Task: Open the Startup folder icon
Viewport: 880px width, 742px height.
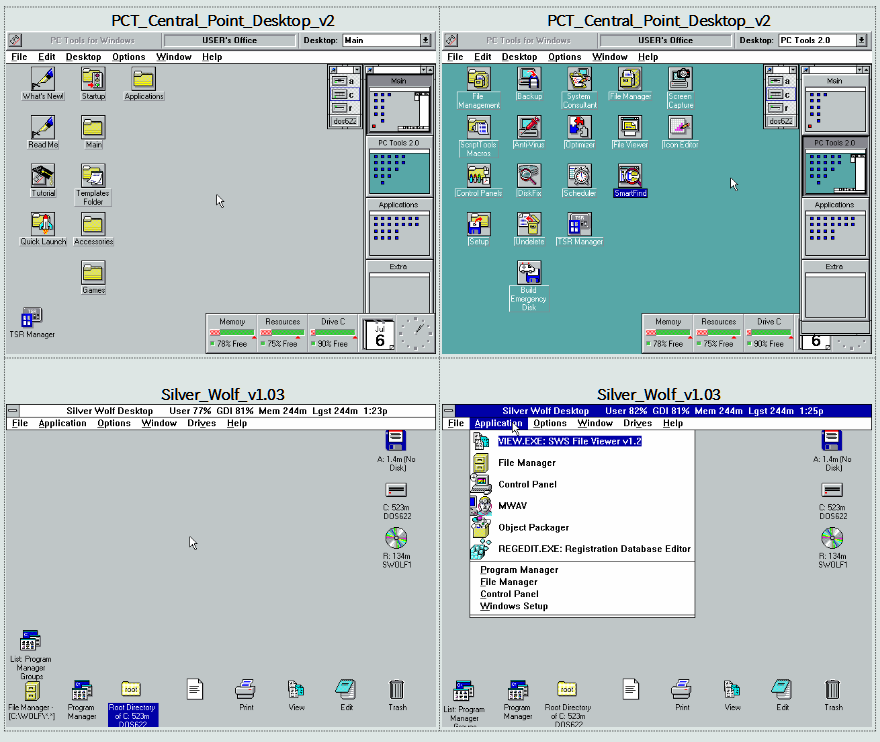Action: tap(93, 84)
